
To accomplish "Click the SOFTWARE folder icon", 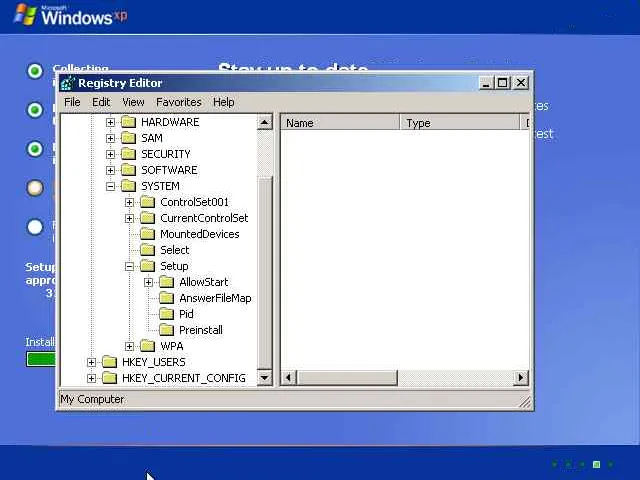I will pyautogui.click(x=129, y=170).
